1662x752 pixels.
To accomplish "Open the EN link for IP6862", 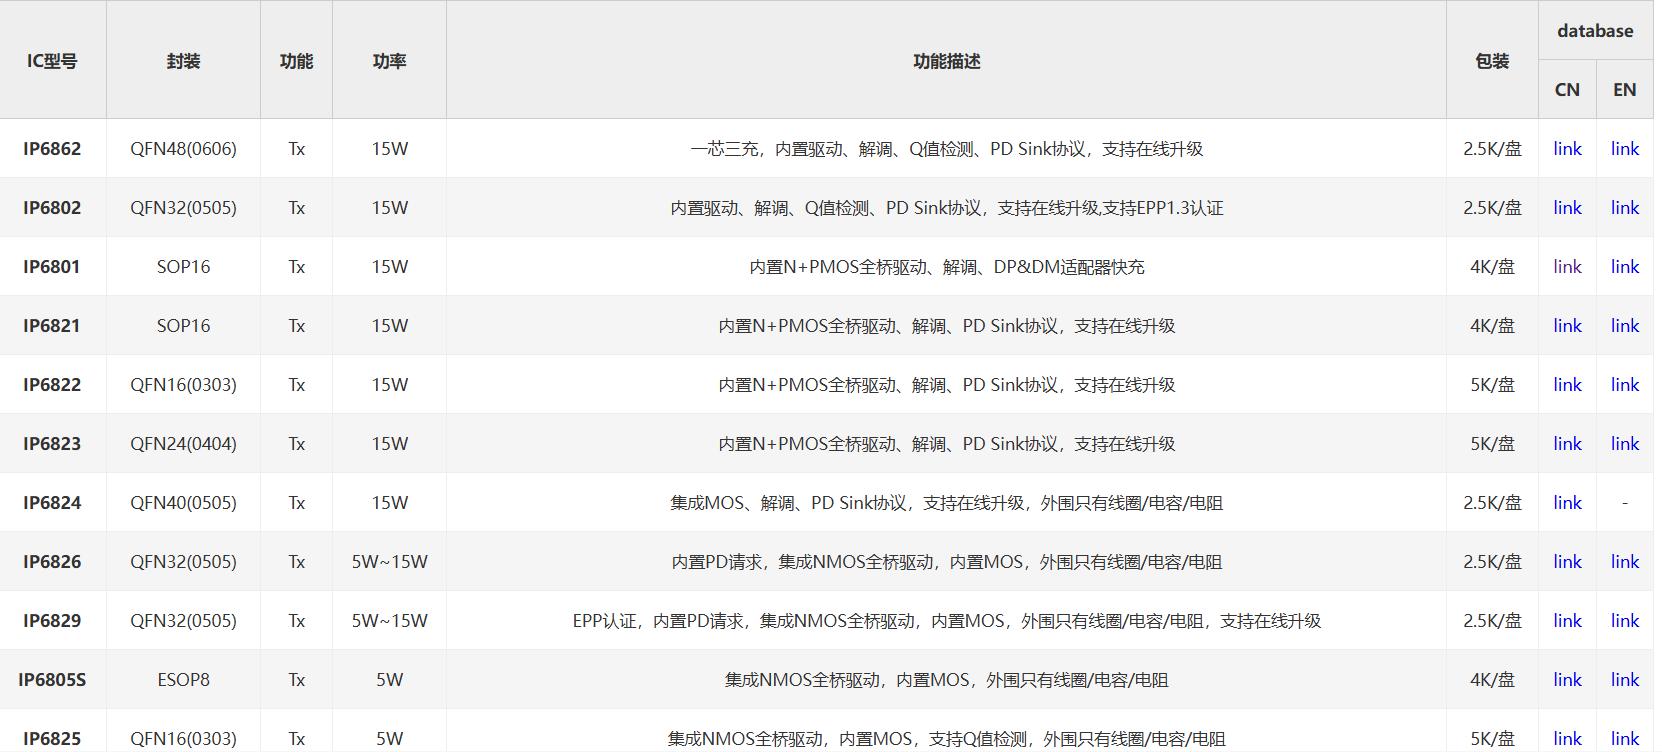I will click(x=1625, y=149).
